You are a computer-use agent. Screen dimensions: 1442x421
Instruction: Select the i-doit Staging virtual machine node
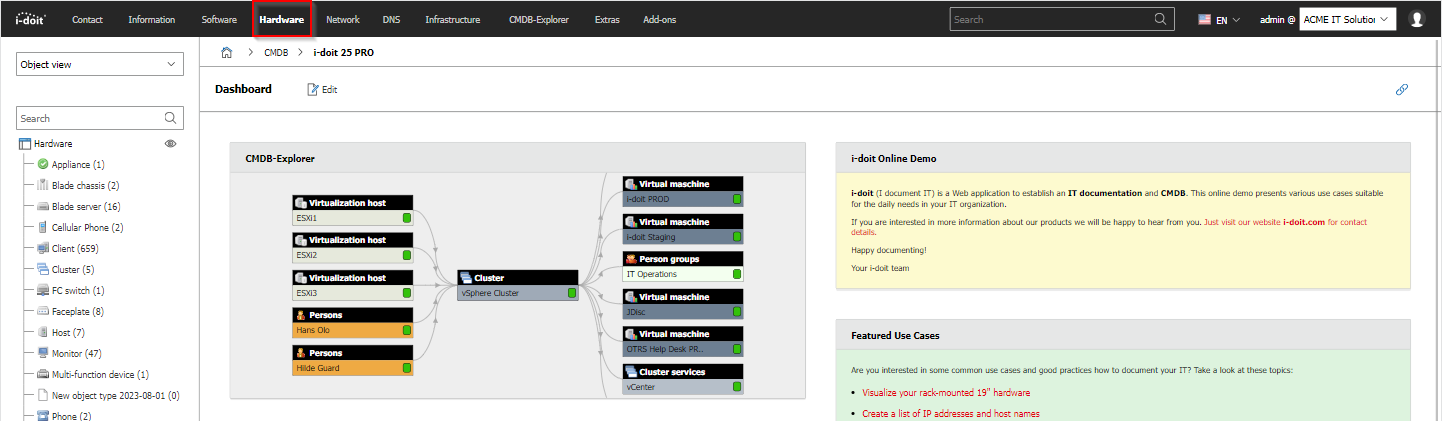(683, 229)
